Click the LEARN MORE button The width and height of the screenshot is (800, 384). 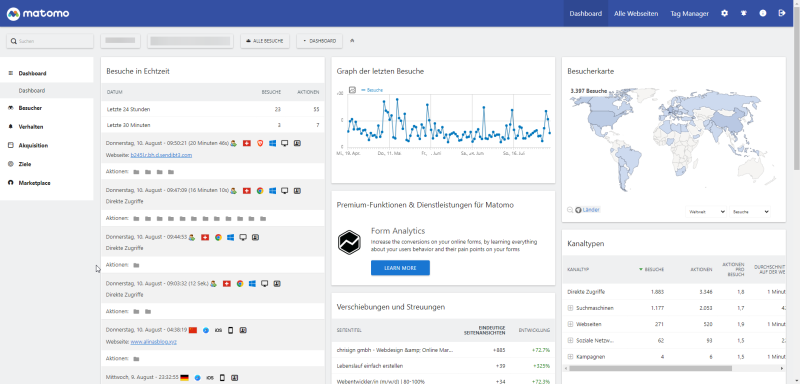pos(400,268)
